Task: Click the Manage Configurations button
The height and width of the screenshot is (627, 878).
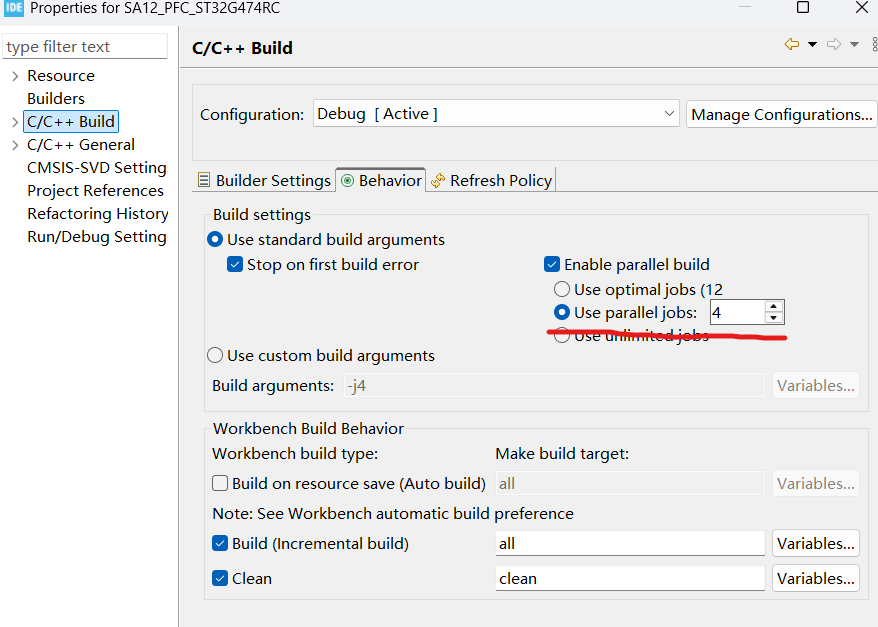Action: [781, 114]
